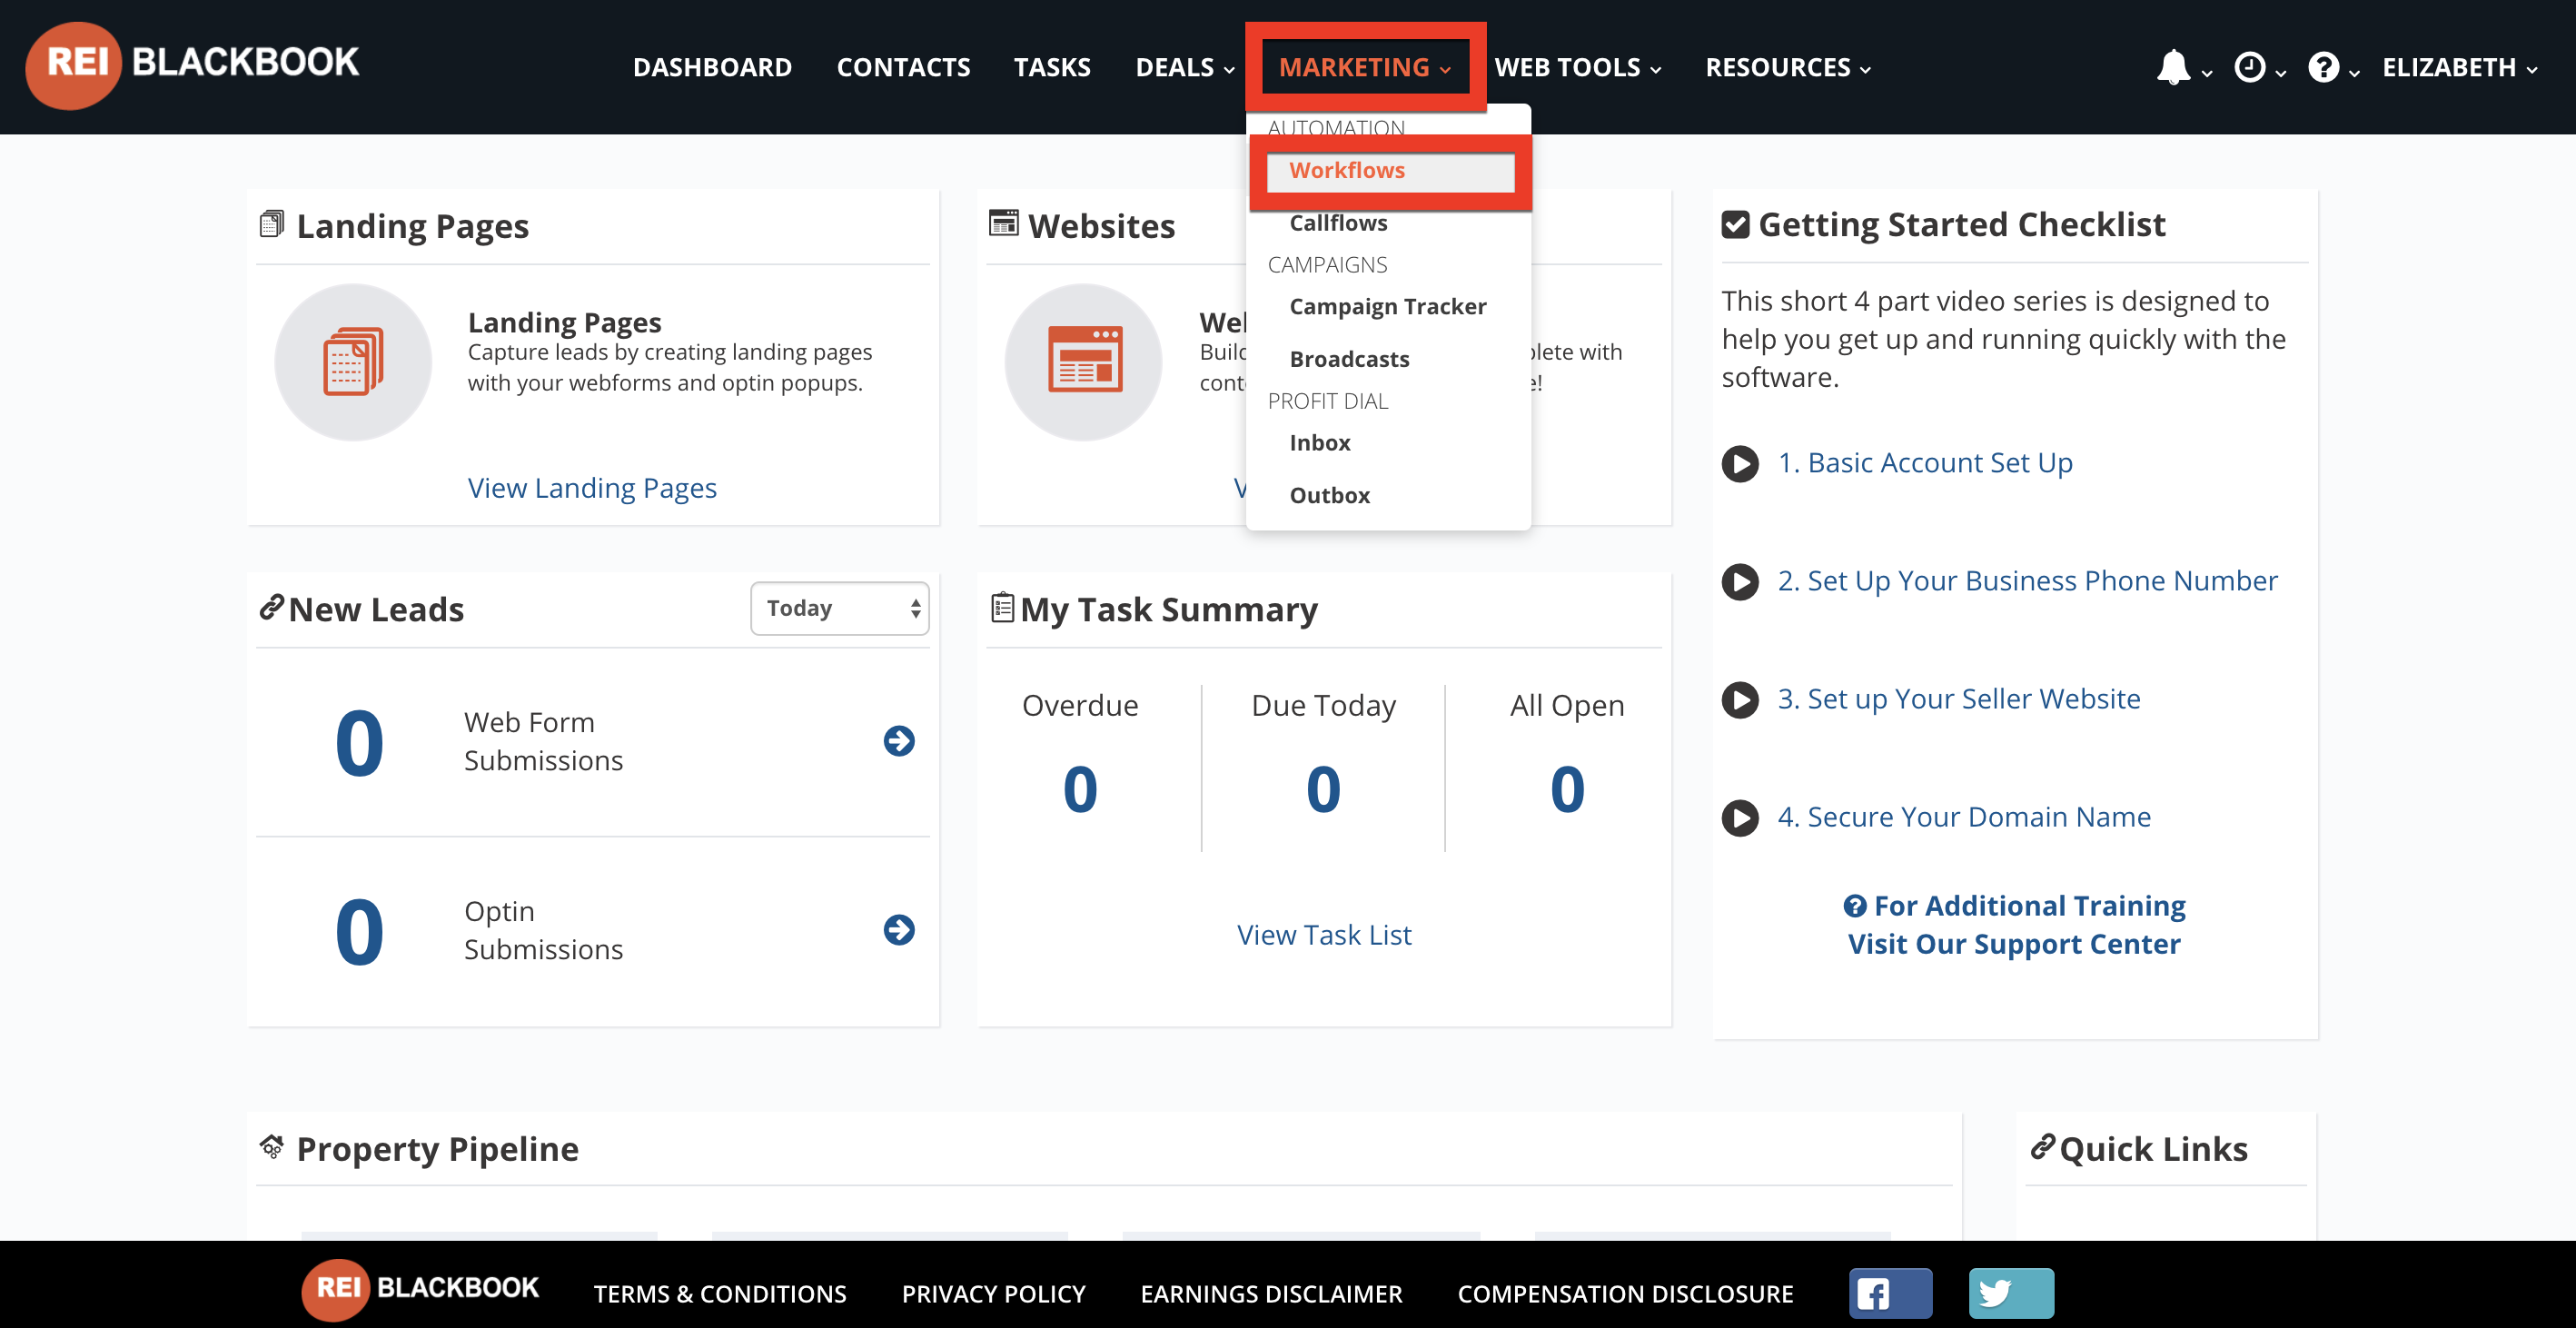
Task: Click the Web Form Submissions count
Action: click(x=359, y=743)
